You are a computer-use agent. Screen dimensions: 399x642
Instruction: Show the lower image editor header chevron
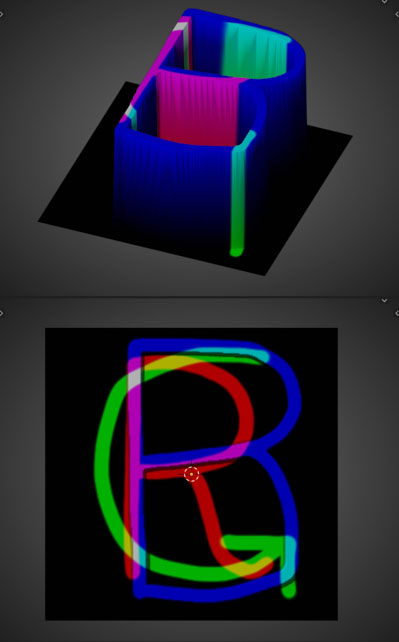pyautogui.click(x=384, y=301)
